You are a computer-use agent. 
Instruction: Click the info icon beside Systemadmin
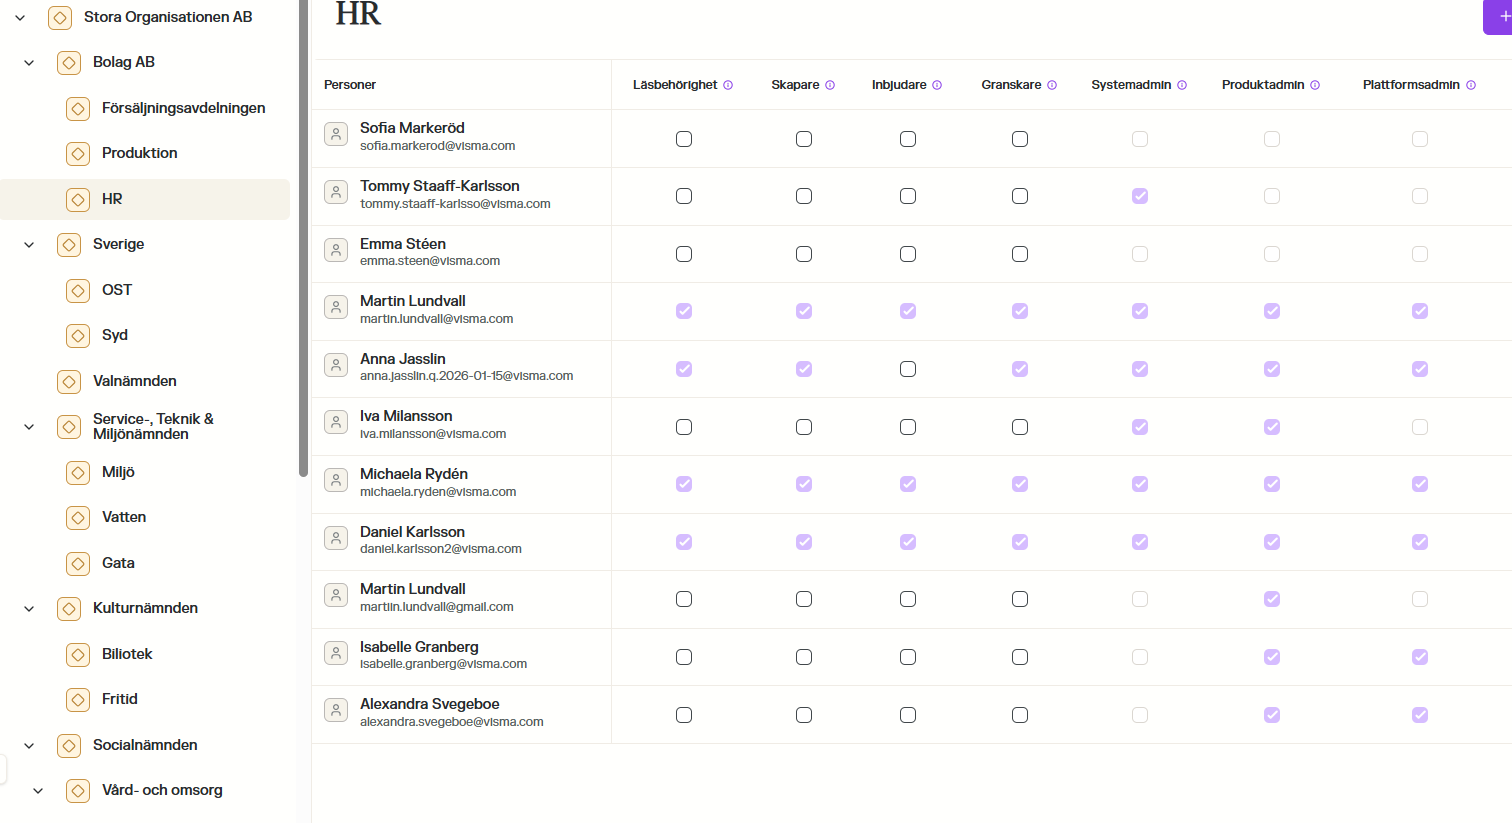pos(1182,85)
